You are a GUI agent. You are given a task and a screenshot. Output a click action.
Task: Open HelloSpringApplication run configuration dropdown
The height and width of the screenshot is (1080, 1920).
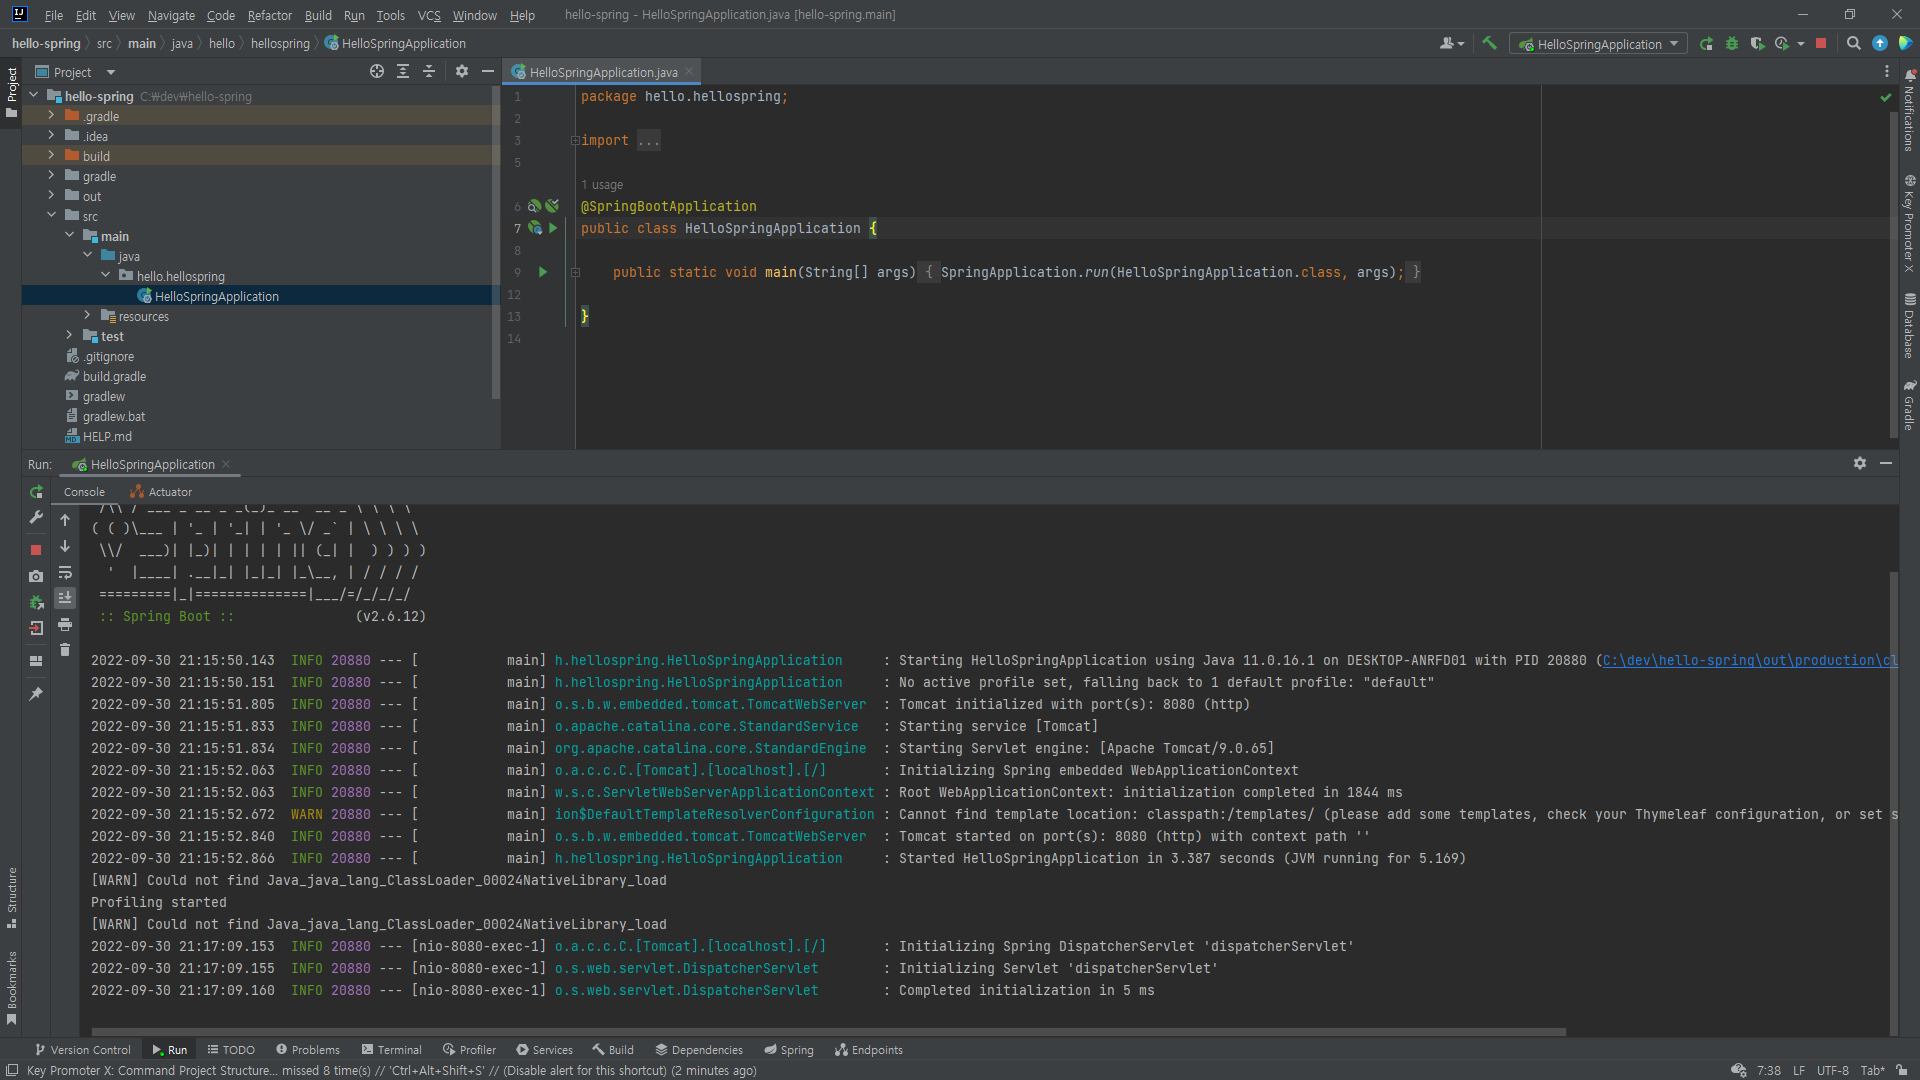click(1599, 44)
